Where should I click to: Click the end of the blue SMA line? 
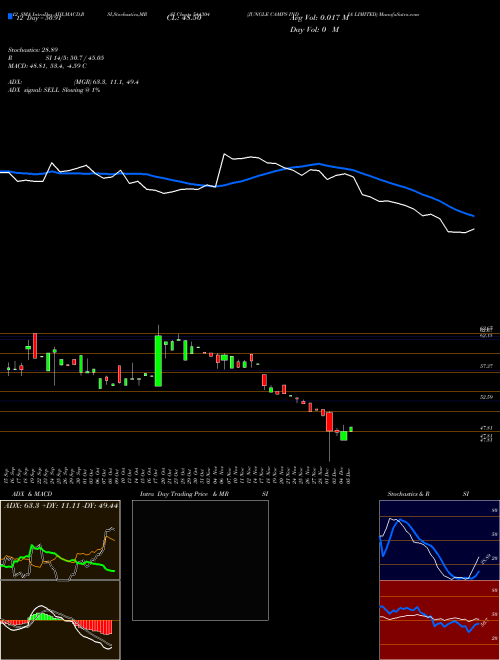point(474,216)
